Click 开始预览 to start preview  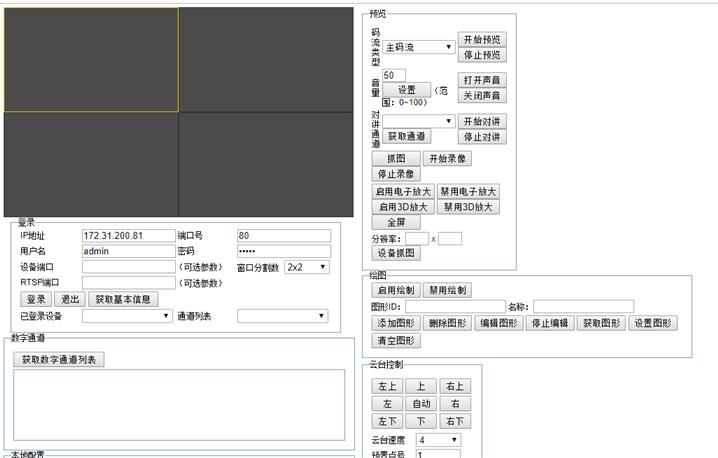click(483, 39)
